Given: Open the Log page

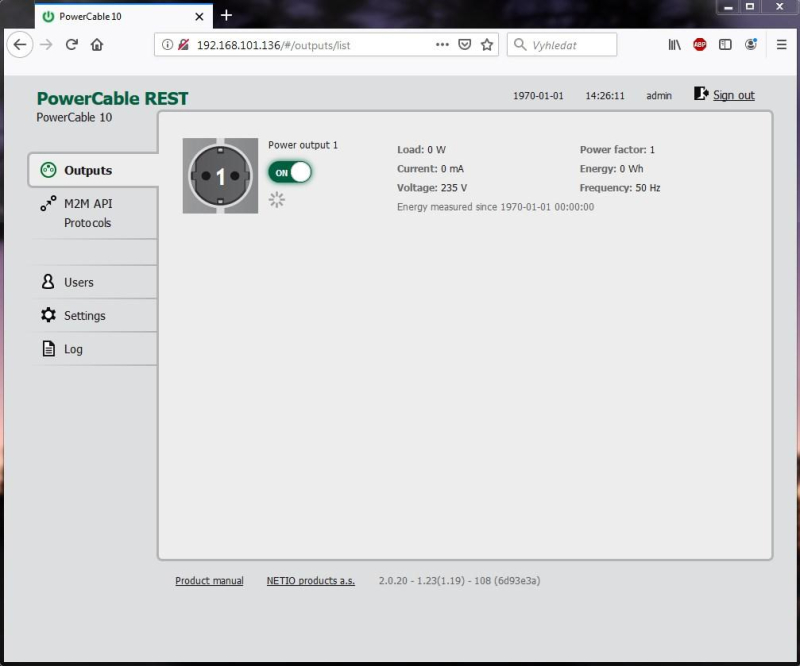Looking at the screenshot, I should tap(73, 350).
